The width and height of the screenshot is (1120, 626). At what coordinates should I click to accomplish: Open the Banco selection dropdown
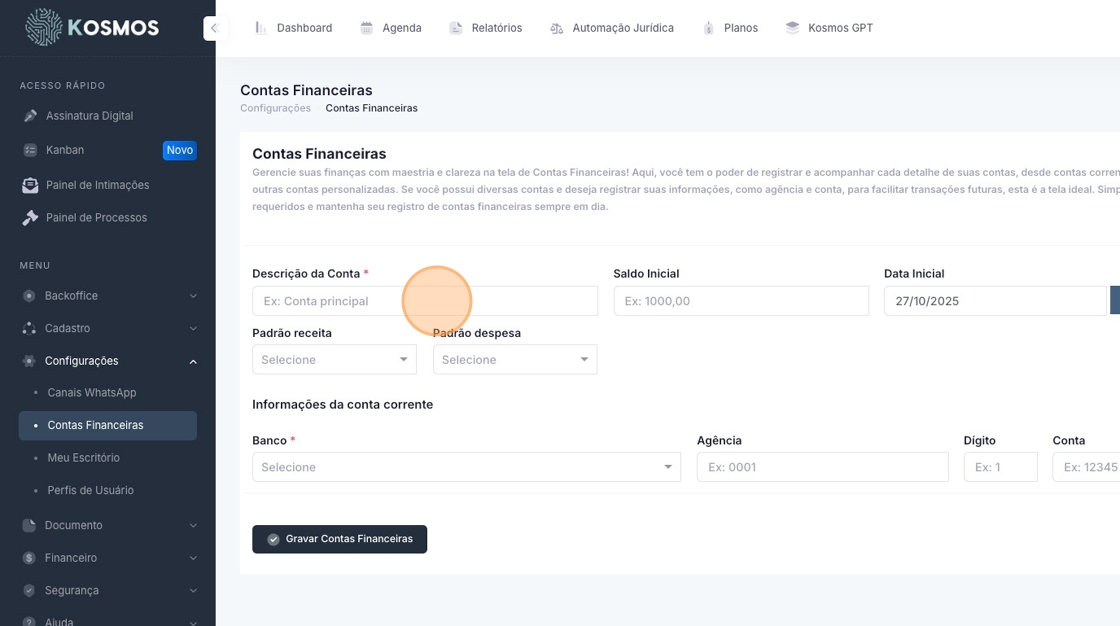click(466, 467)
